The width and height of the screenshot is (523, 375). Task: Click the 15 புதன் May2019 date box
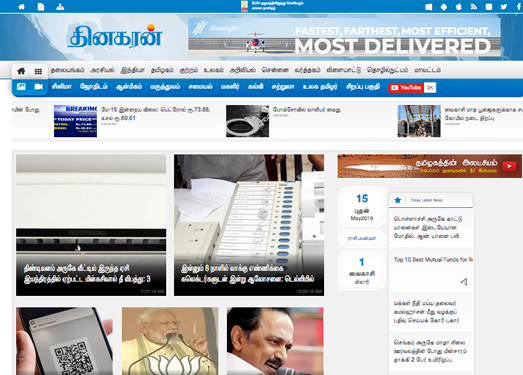[362, 207]
